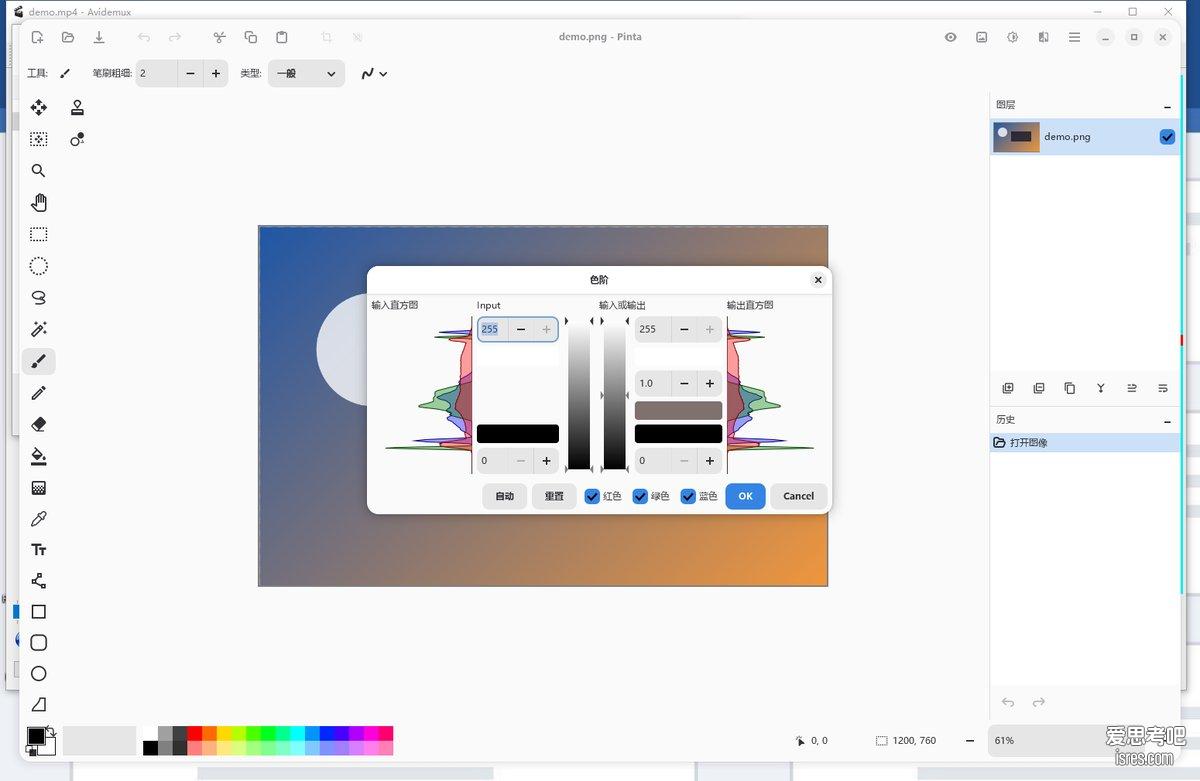1200x781 pixels.
Task: Uncheck the 绿色 channel checkbox
Action: coord(640,496)
